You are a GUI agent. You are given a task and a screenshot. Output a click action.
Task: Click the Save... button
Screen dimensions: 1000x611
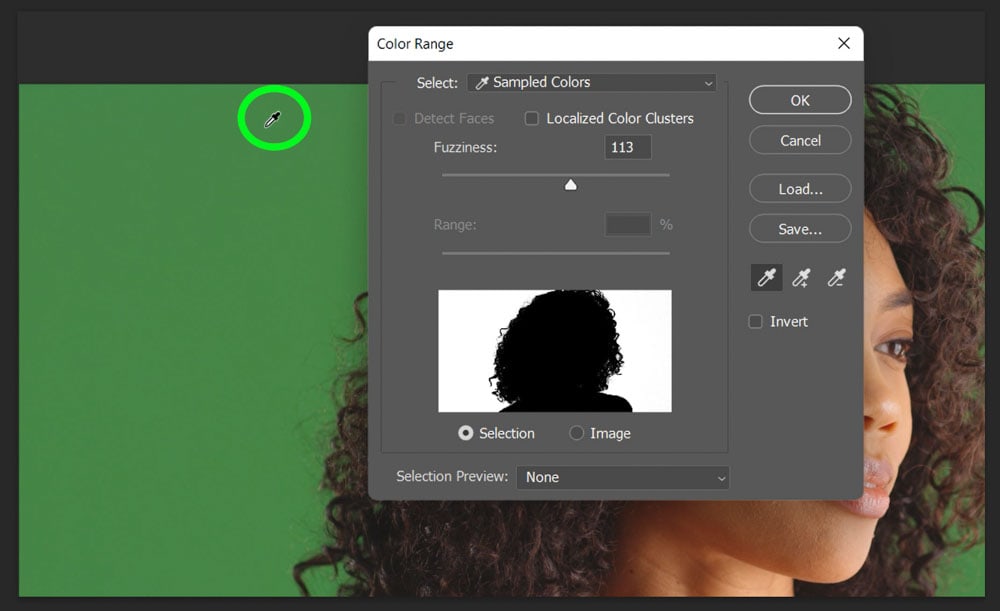click(x=800, y=229)
